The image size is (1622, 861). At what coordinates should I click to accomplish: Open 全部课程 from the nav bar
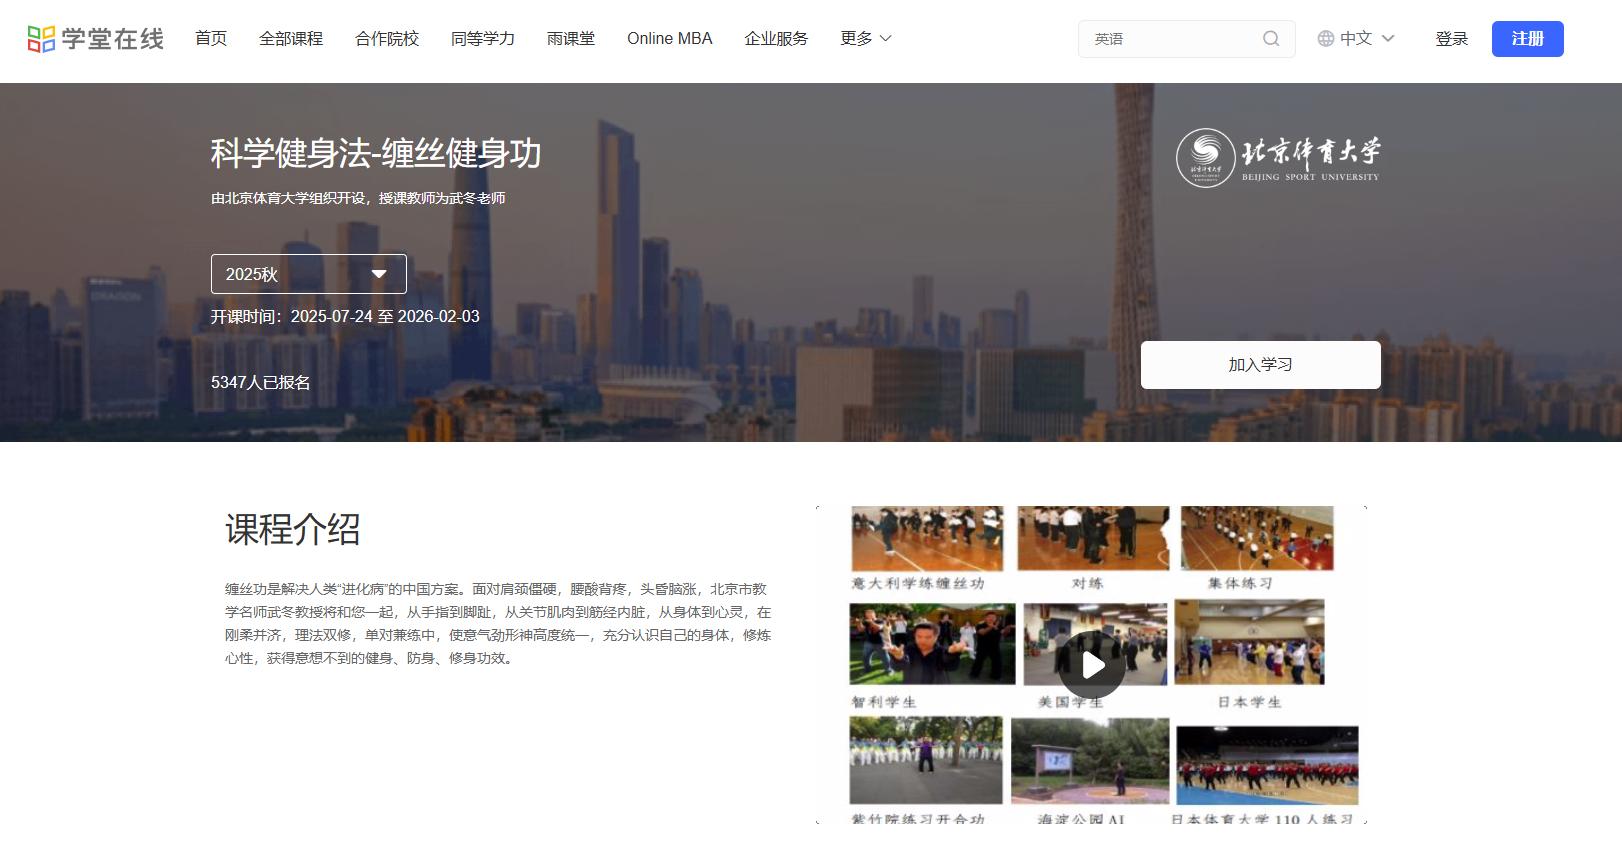tap(291, 39)
